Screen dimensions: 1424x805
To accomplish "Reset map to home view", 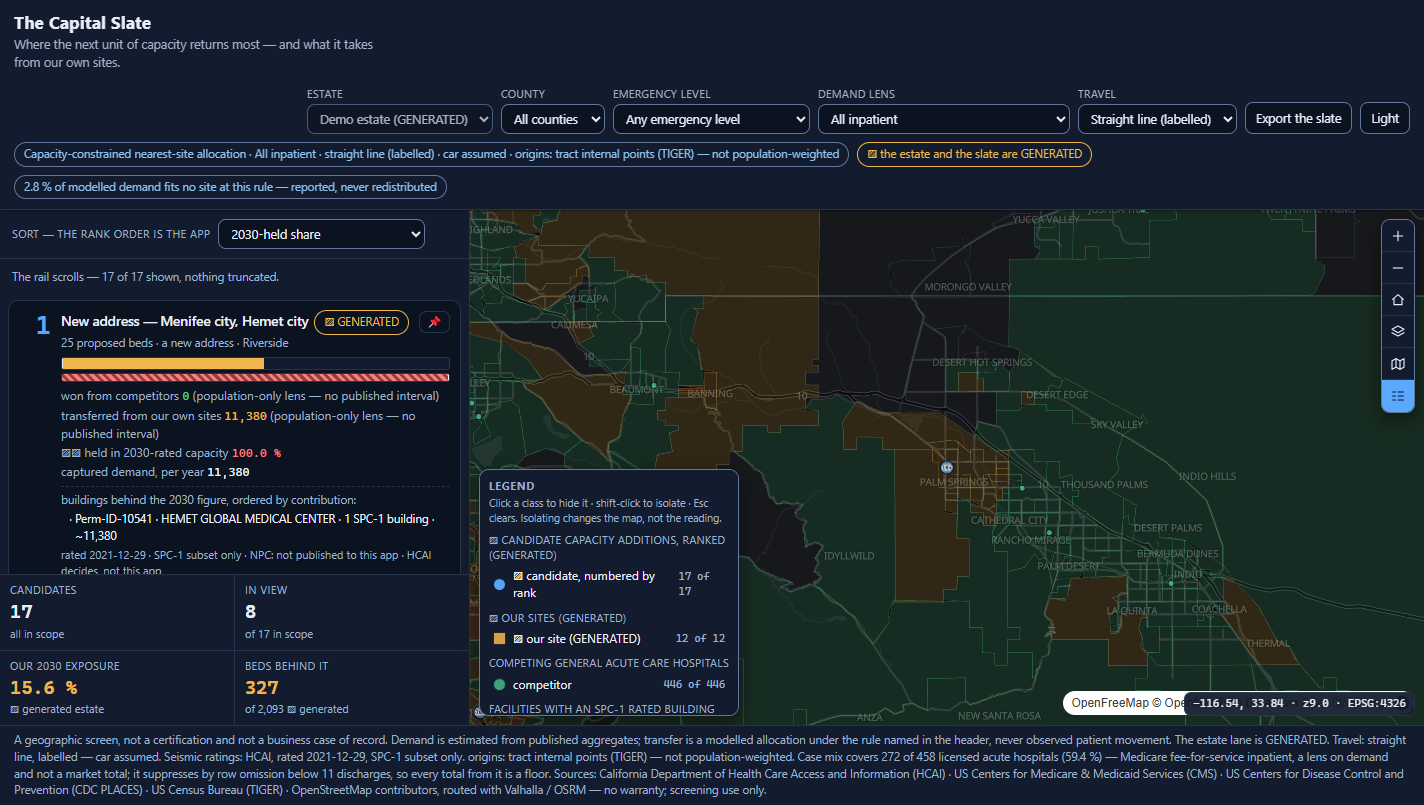I will (x=1397, y=300).
